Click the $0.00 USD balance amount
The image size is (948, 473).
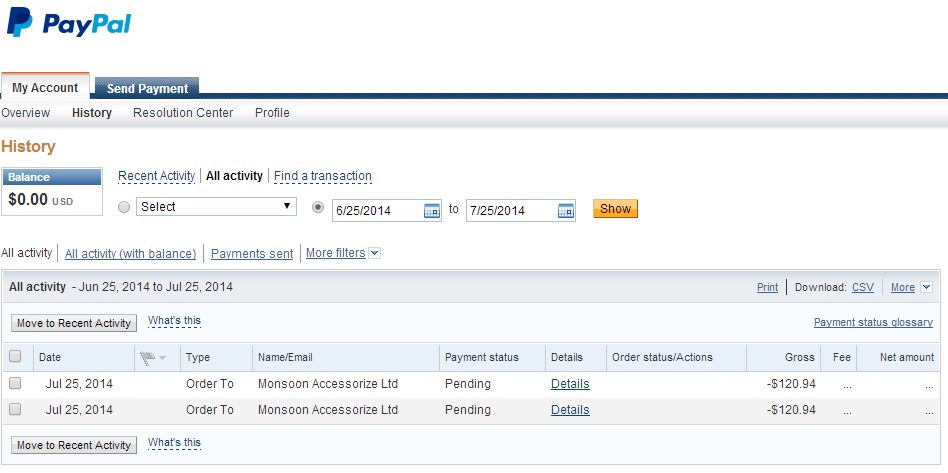[41, 200]
